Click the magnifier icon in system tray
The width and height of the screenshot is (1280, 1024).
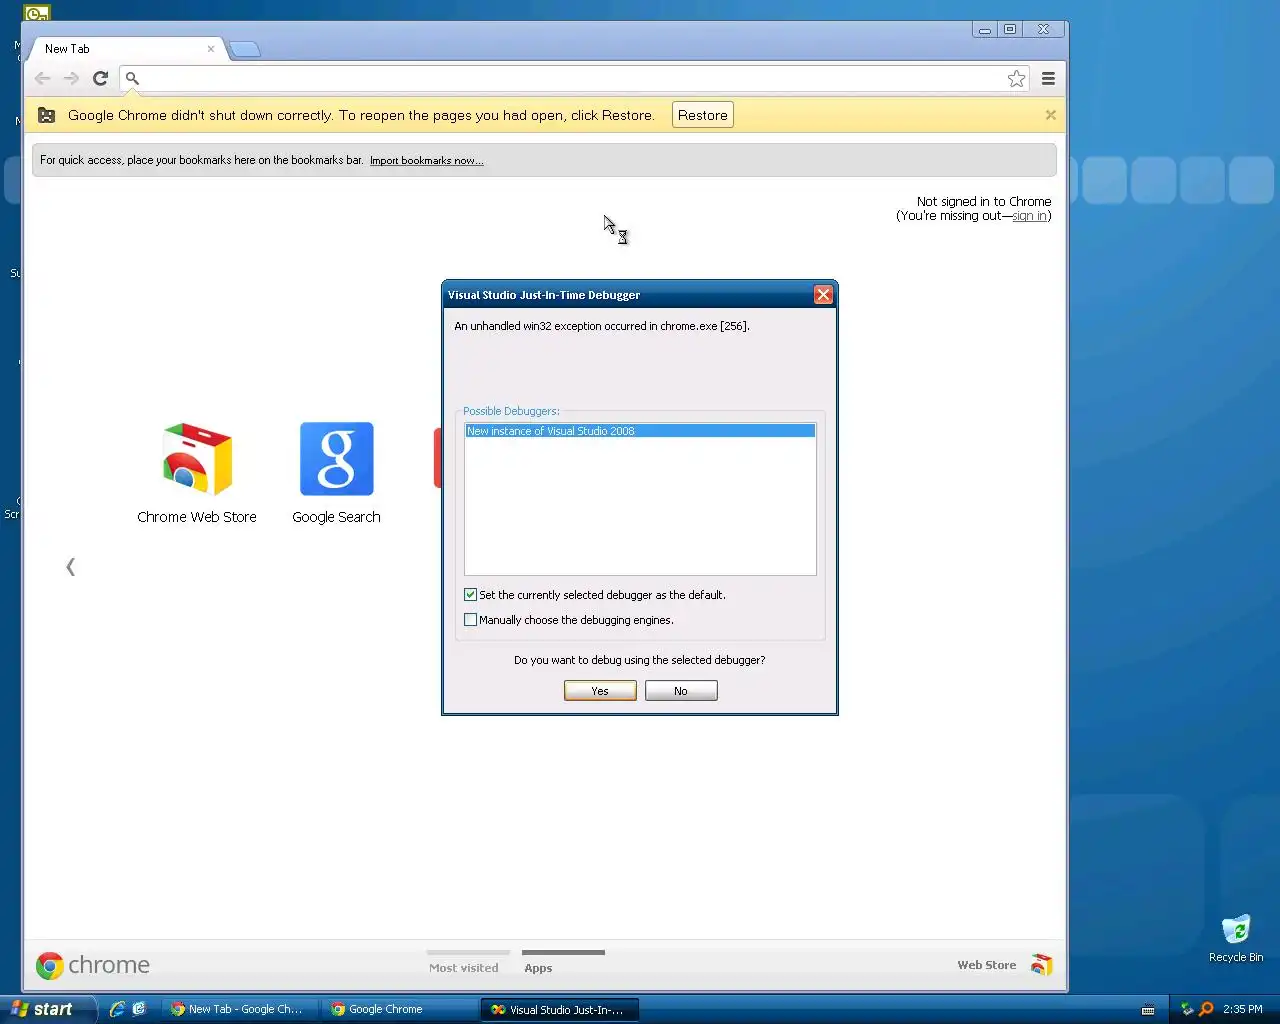[1206, 1009]
